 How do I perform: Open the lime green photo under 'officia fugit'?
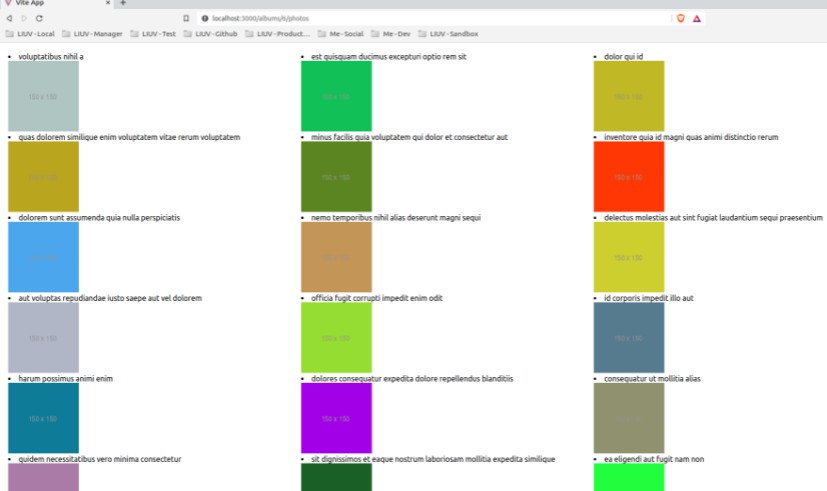click(336, 338)
